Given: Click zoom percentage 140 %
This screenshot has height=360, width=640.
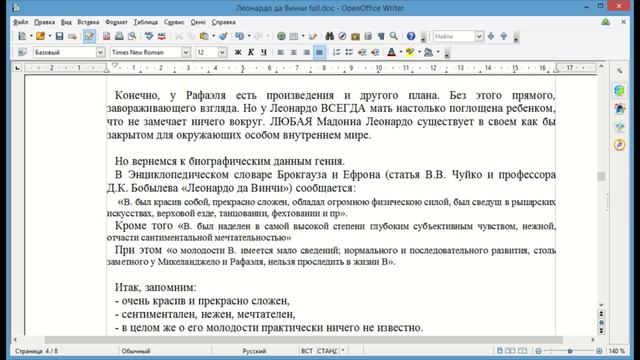Looking at the screenshot, I should tap(617, 351).
